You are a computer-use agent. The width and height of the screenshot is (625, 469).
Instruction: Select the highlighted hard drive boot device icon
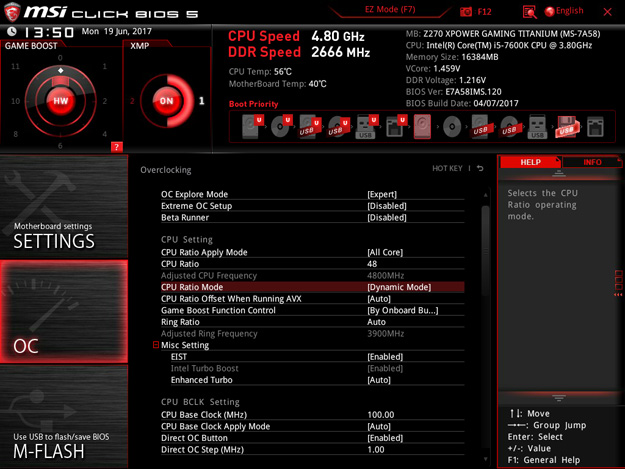pos(423,127)
